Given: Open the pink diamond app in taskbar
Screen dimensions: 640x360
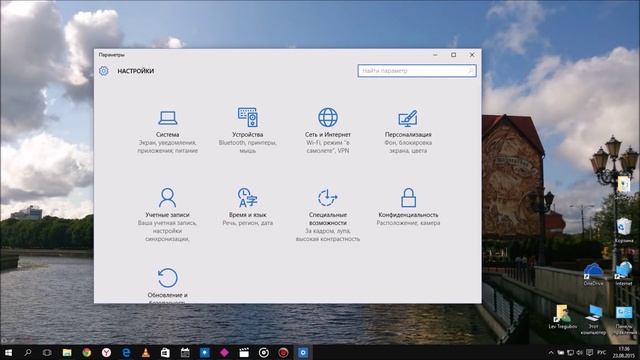Looking at the screenshot, I should click(x=224, y=352).
